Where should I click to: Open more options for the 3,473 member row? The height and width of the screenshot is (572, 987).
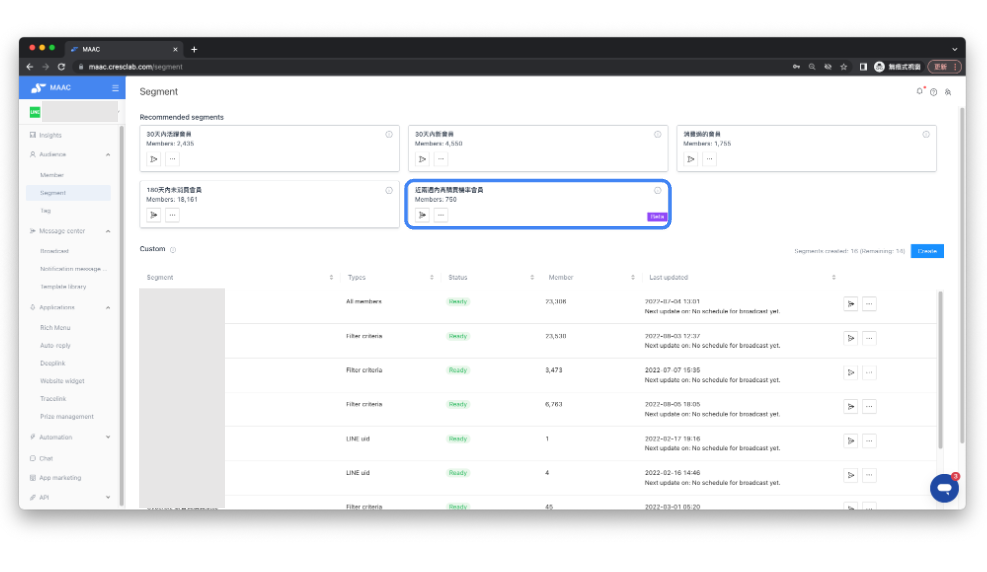868,372
